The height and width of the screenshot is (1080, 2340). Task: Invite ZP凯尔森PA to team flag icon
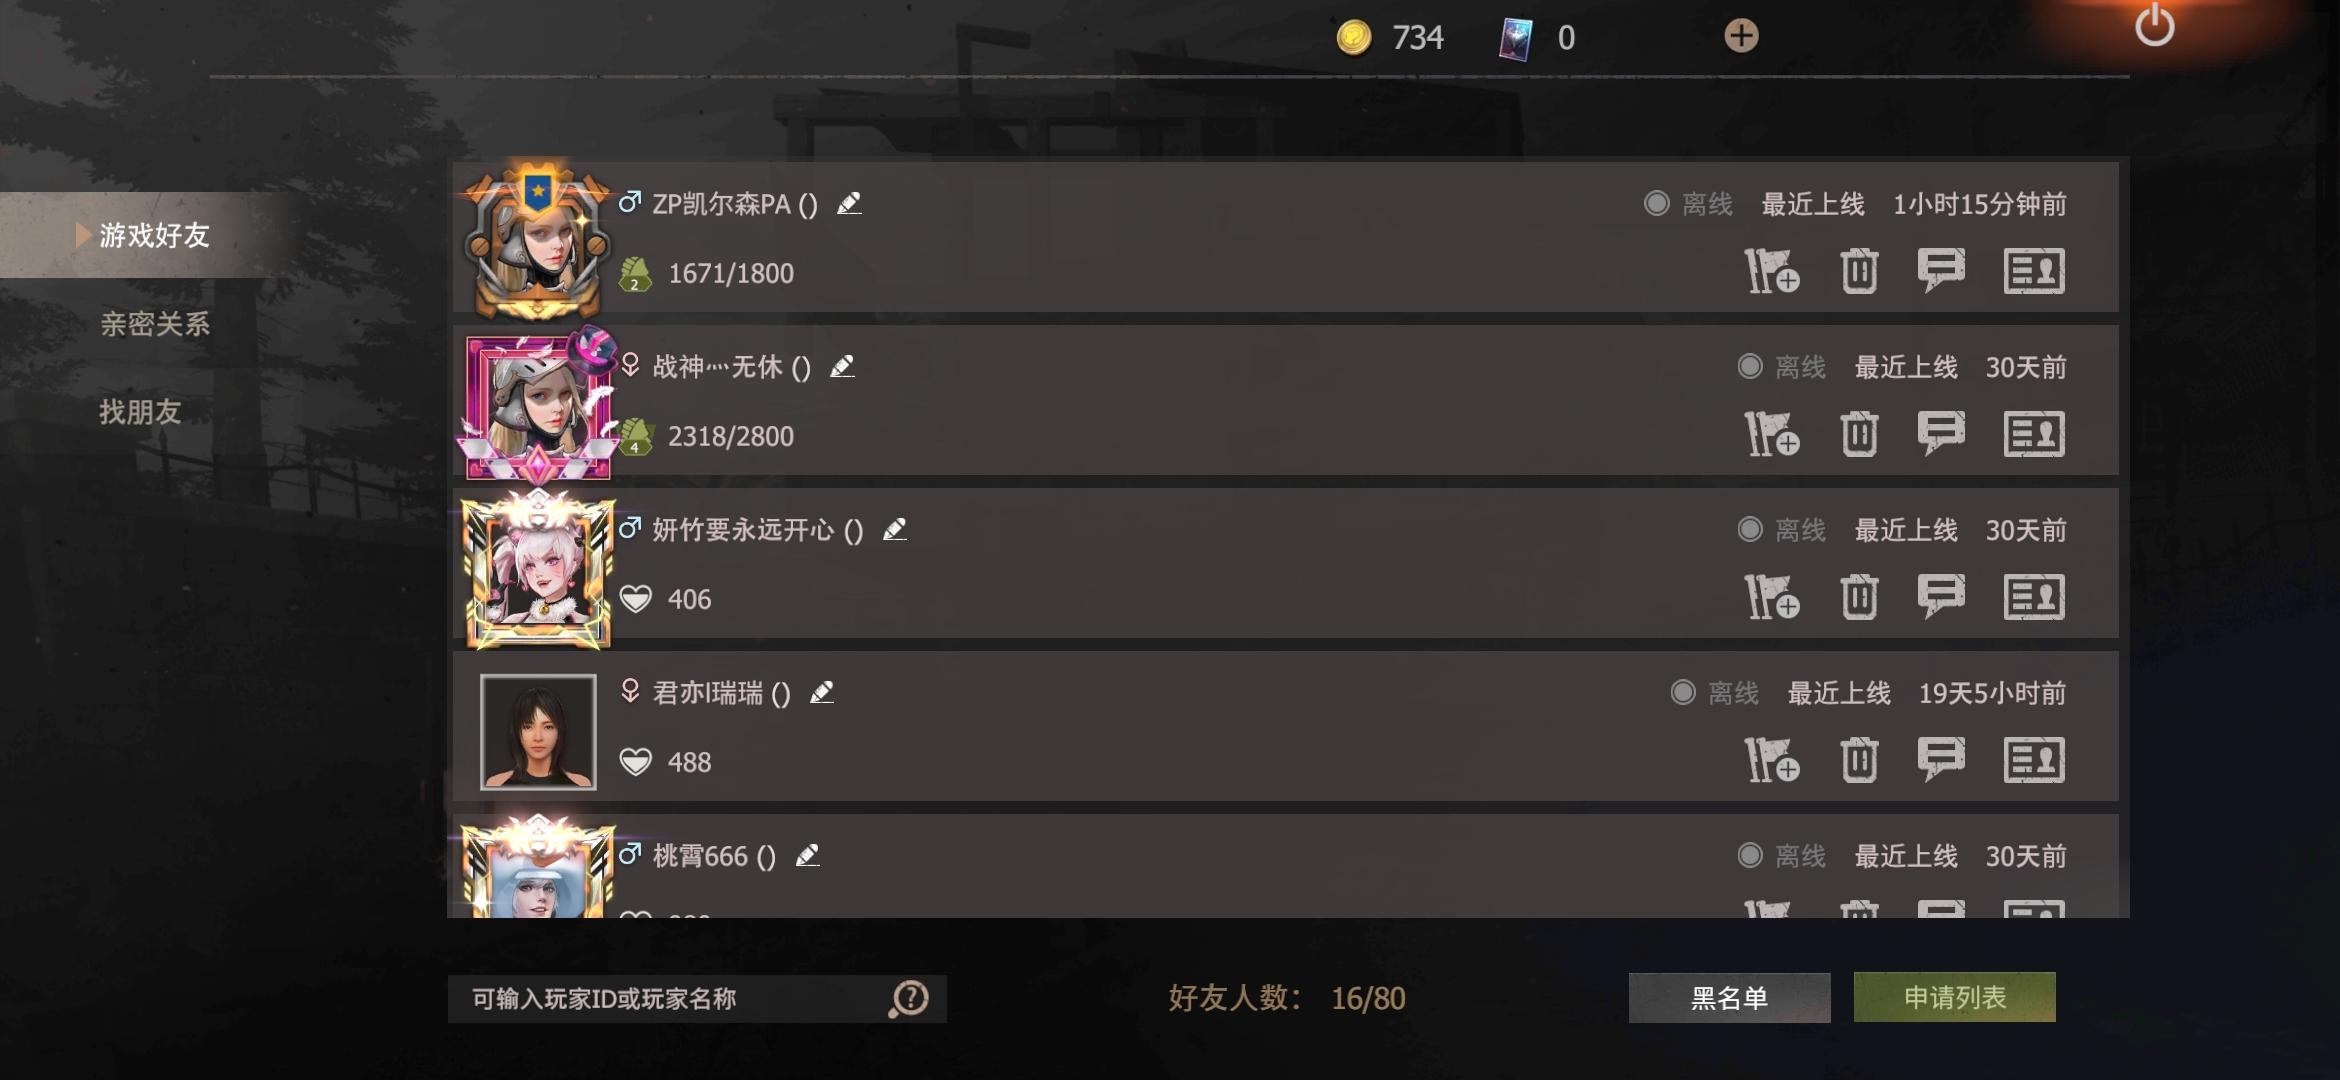(x=1772, y=271)
